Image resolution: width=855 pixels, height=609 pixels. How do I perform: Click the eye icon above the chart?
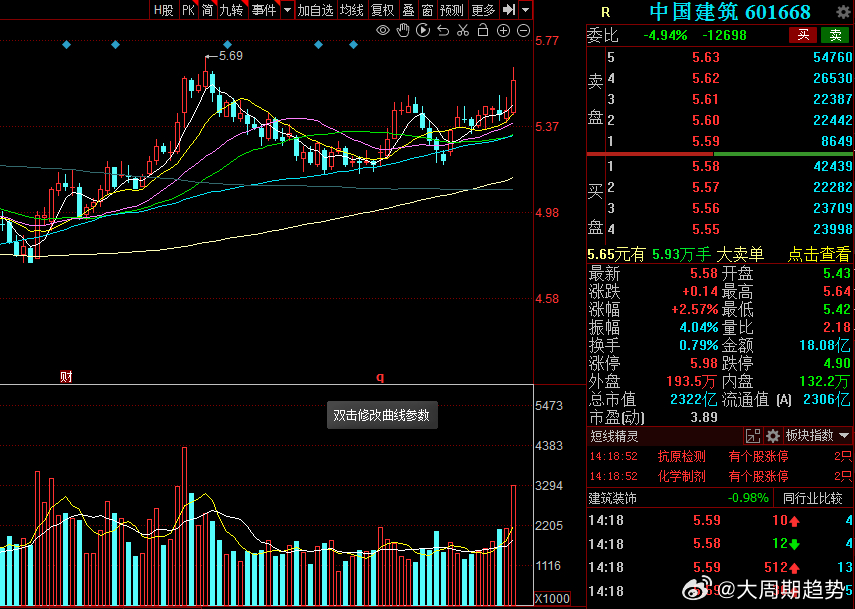coord(383,30)
